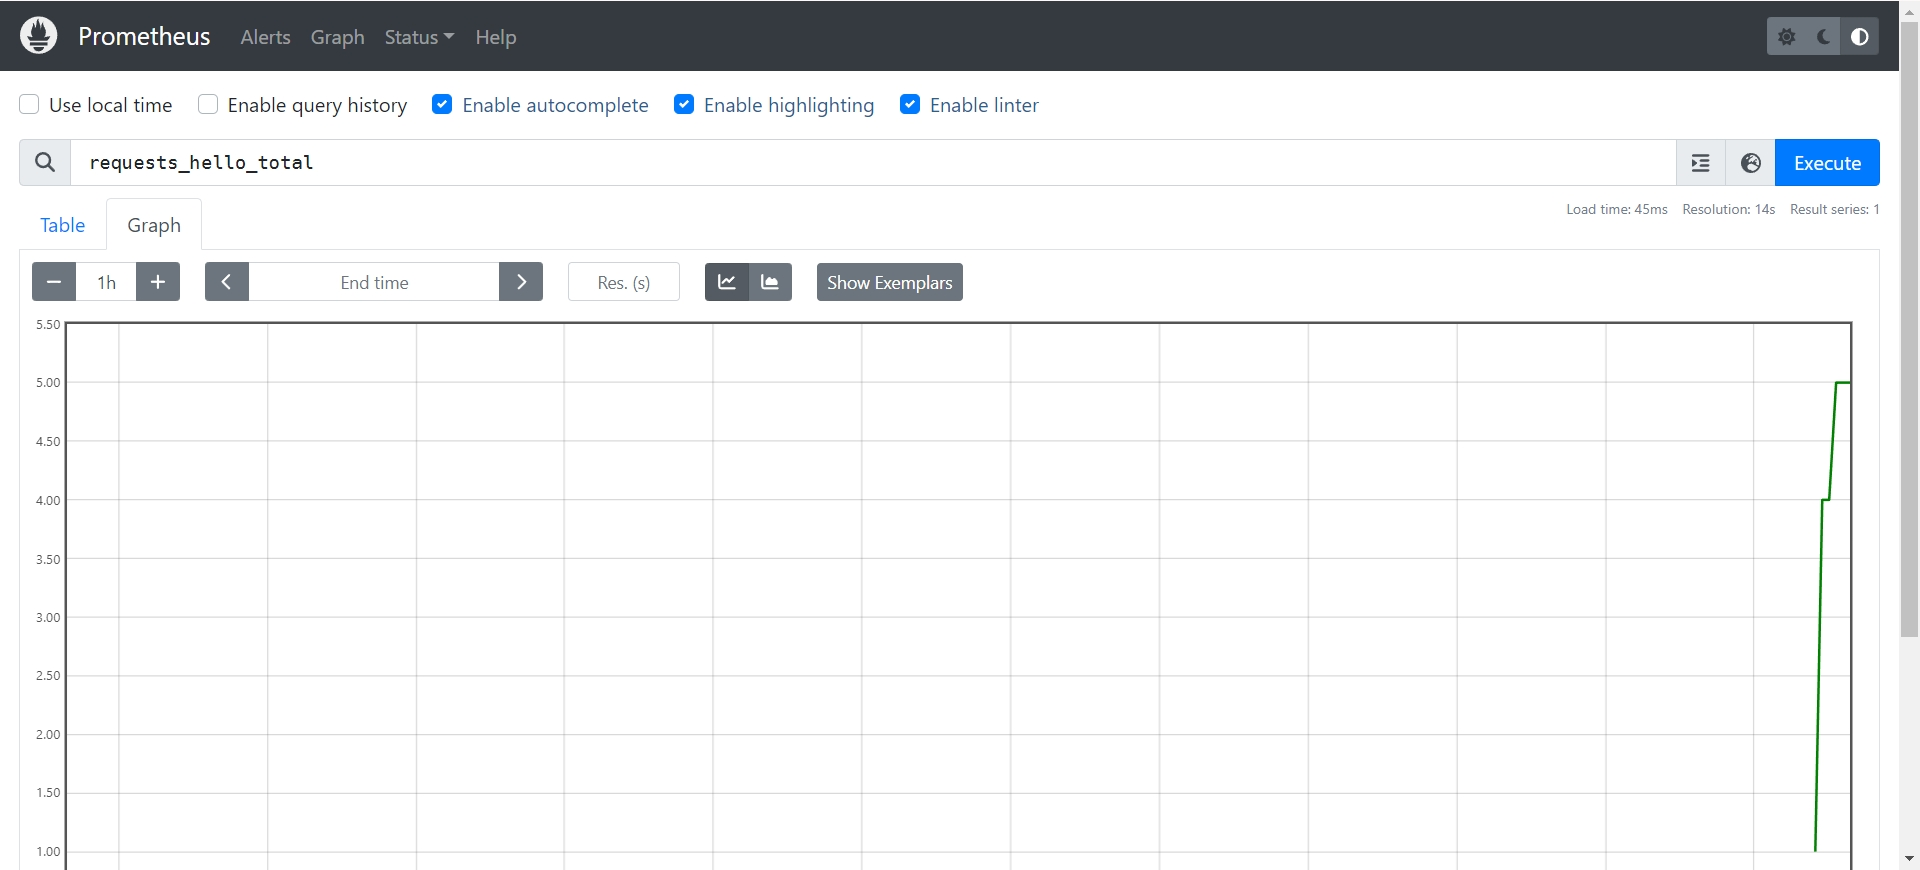Click the Prometheus flame logo icon
The height and width of the screenshot is (870, 1920).
click(x=39, y=36)
